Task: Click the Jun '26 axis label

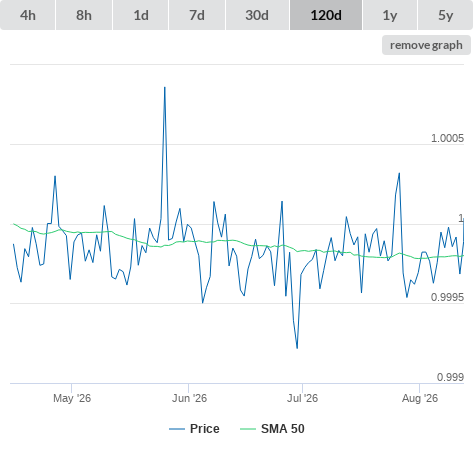Action: 189,398
